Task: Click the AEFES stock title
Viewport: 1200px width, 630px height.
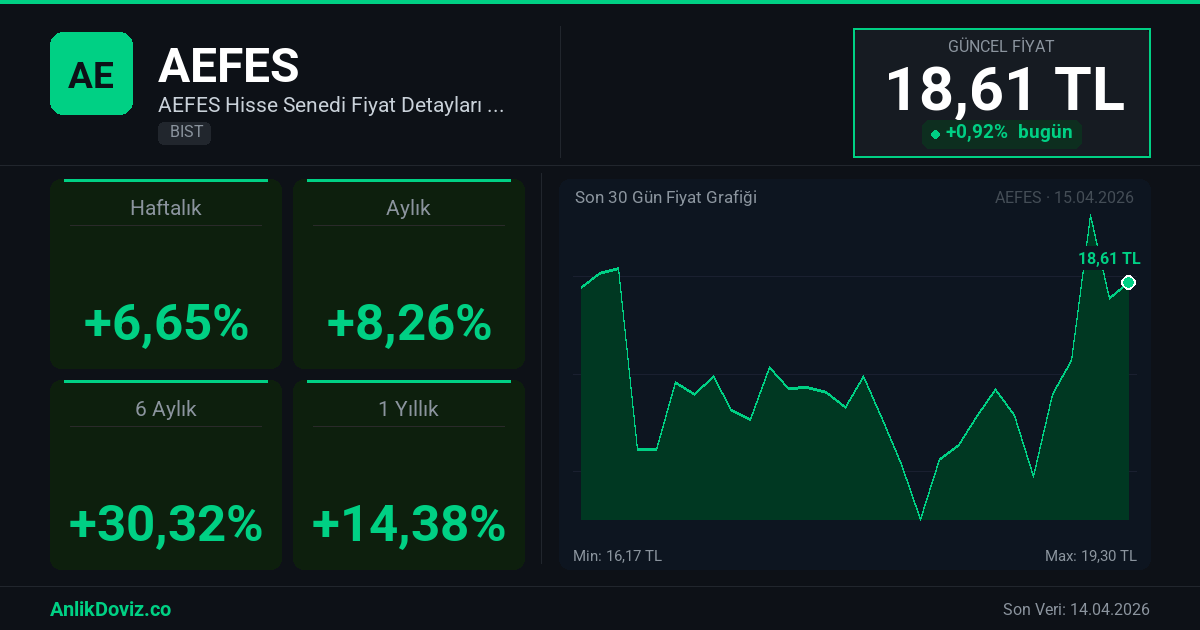Action: (x=228, y=66)
